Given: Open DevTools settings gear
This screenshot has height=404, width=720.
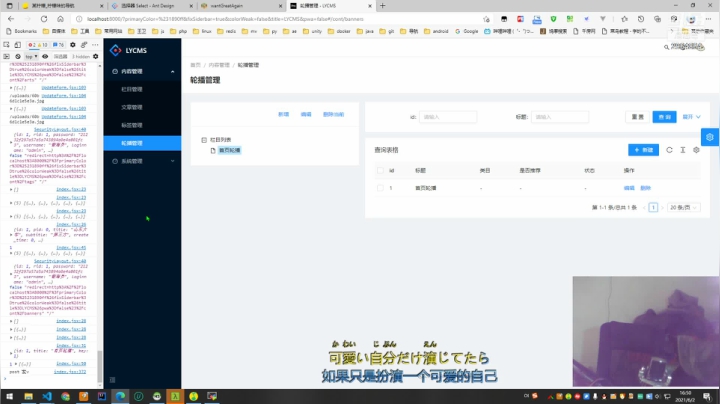Looking at the screenshot, I should pyautogui.click(x=73, y=45).
